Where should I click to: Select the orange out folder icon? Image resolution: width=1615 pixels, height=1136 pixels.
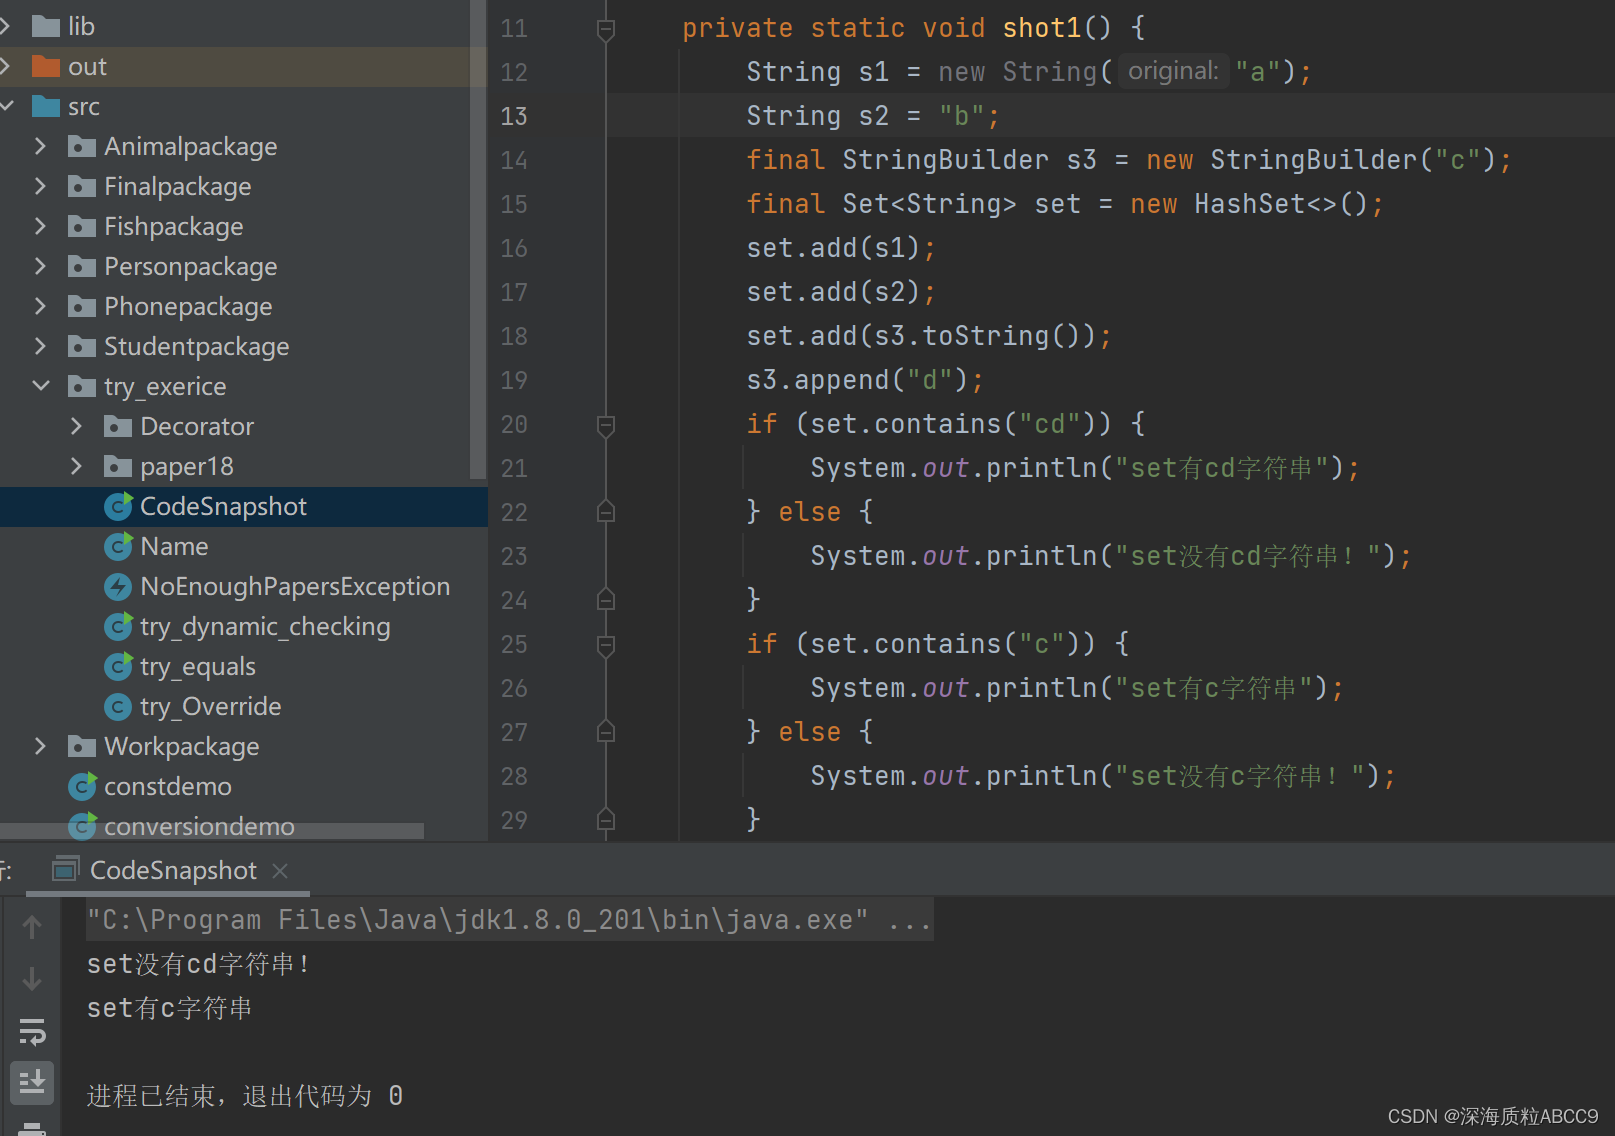pos(46,66)
